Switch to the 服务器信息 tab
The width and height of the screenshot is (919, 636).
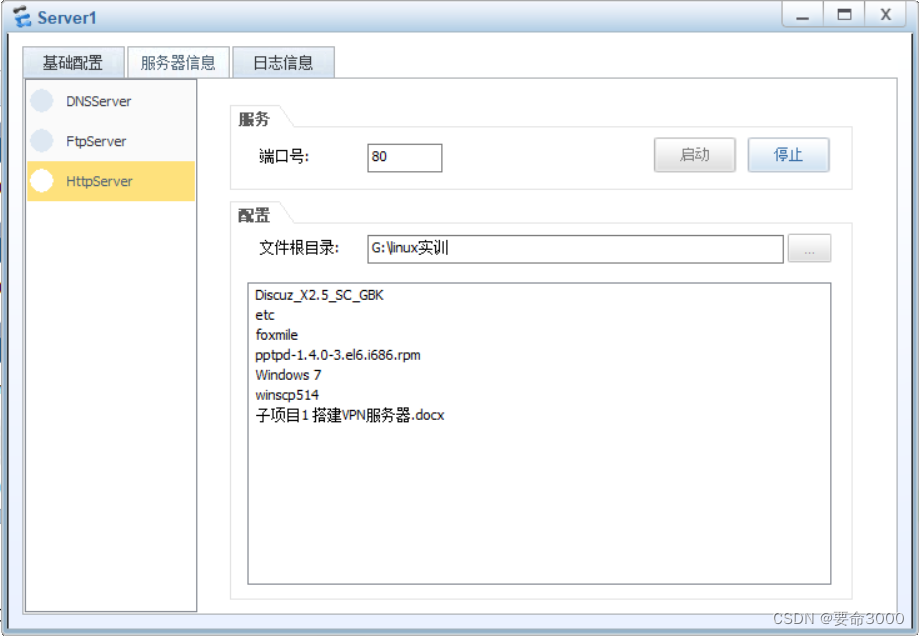coord(178,62)
